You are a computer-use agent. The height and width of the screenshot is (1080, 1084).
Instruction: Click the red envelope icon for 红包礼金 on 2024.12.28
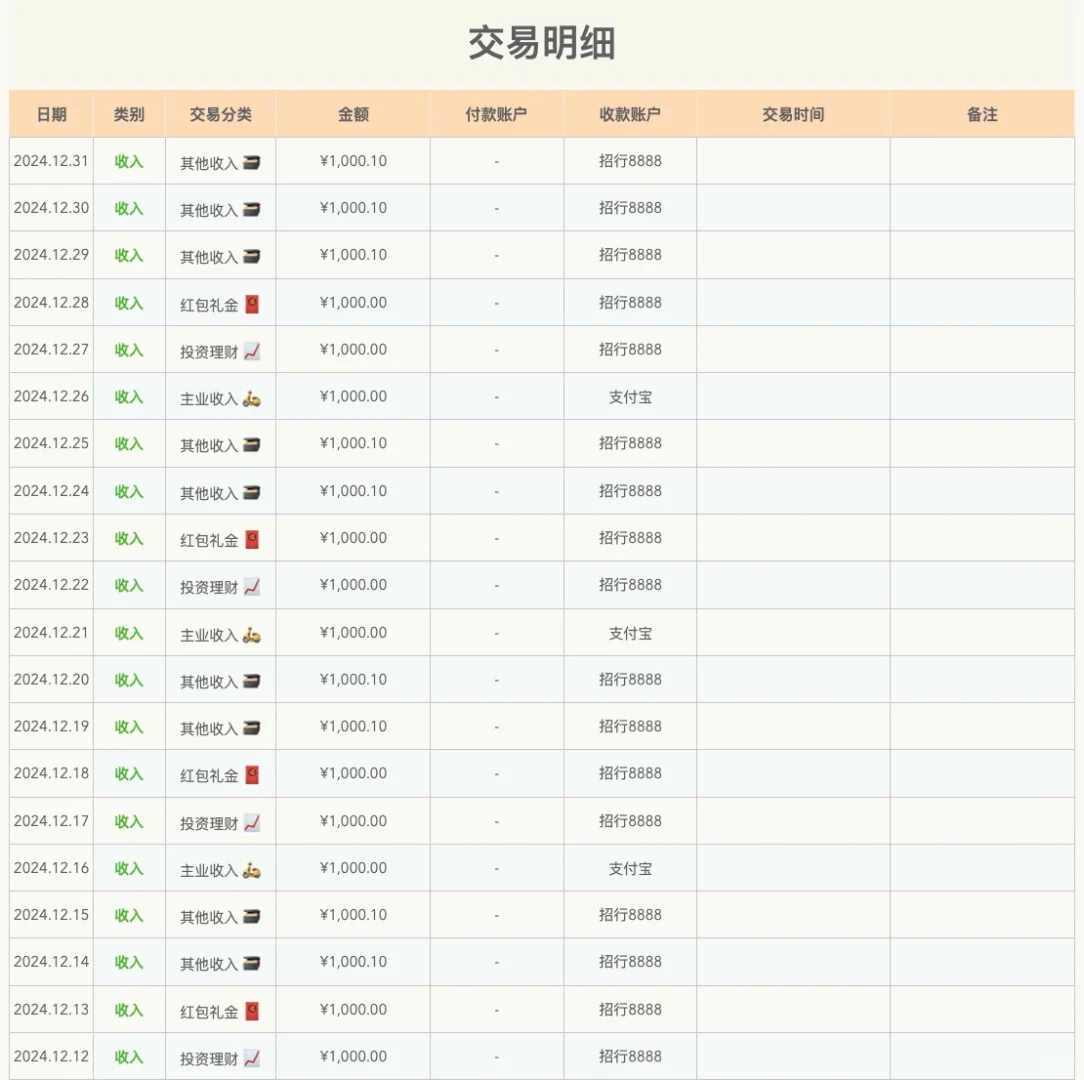click(254, 302)
